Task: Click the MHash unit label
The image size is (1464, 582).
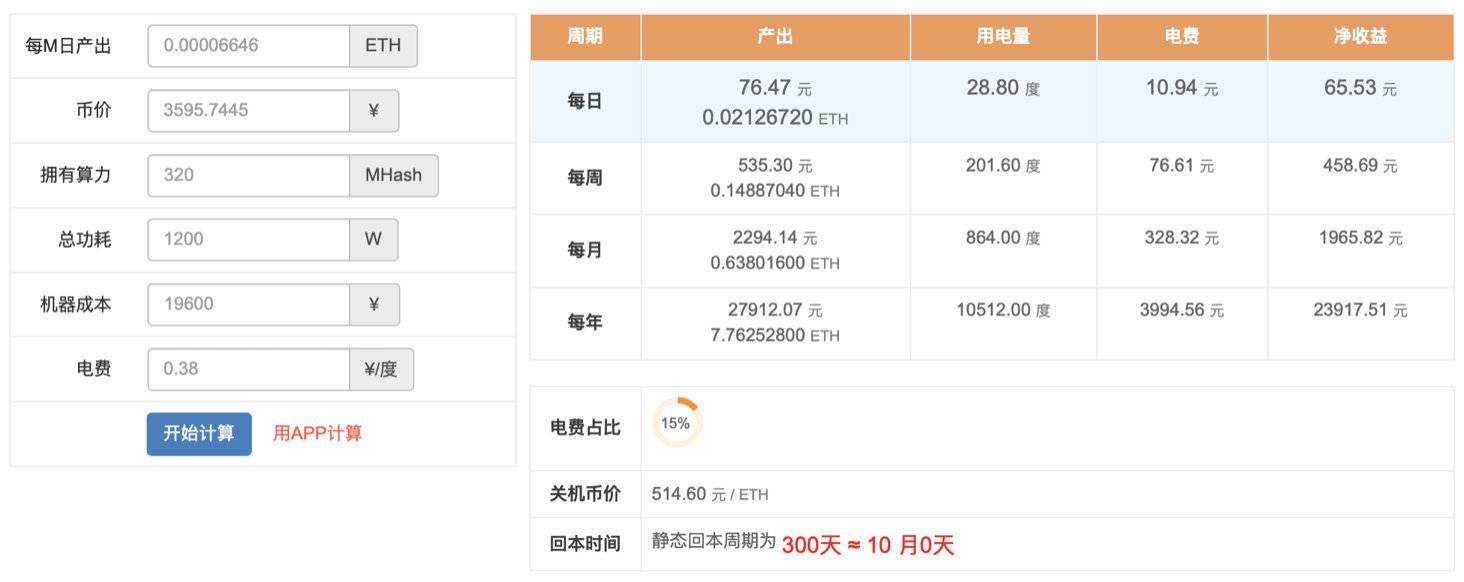Action: (x=393, y=174)
